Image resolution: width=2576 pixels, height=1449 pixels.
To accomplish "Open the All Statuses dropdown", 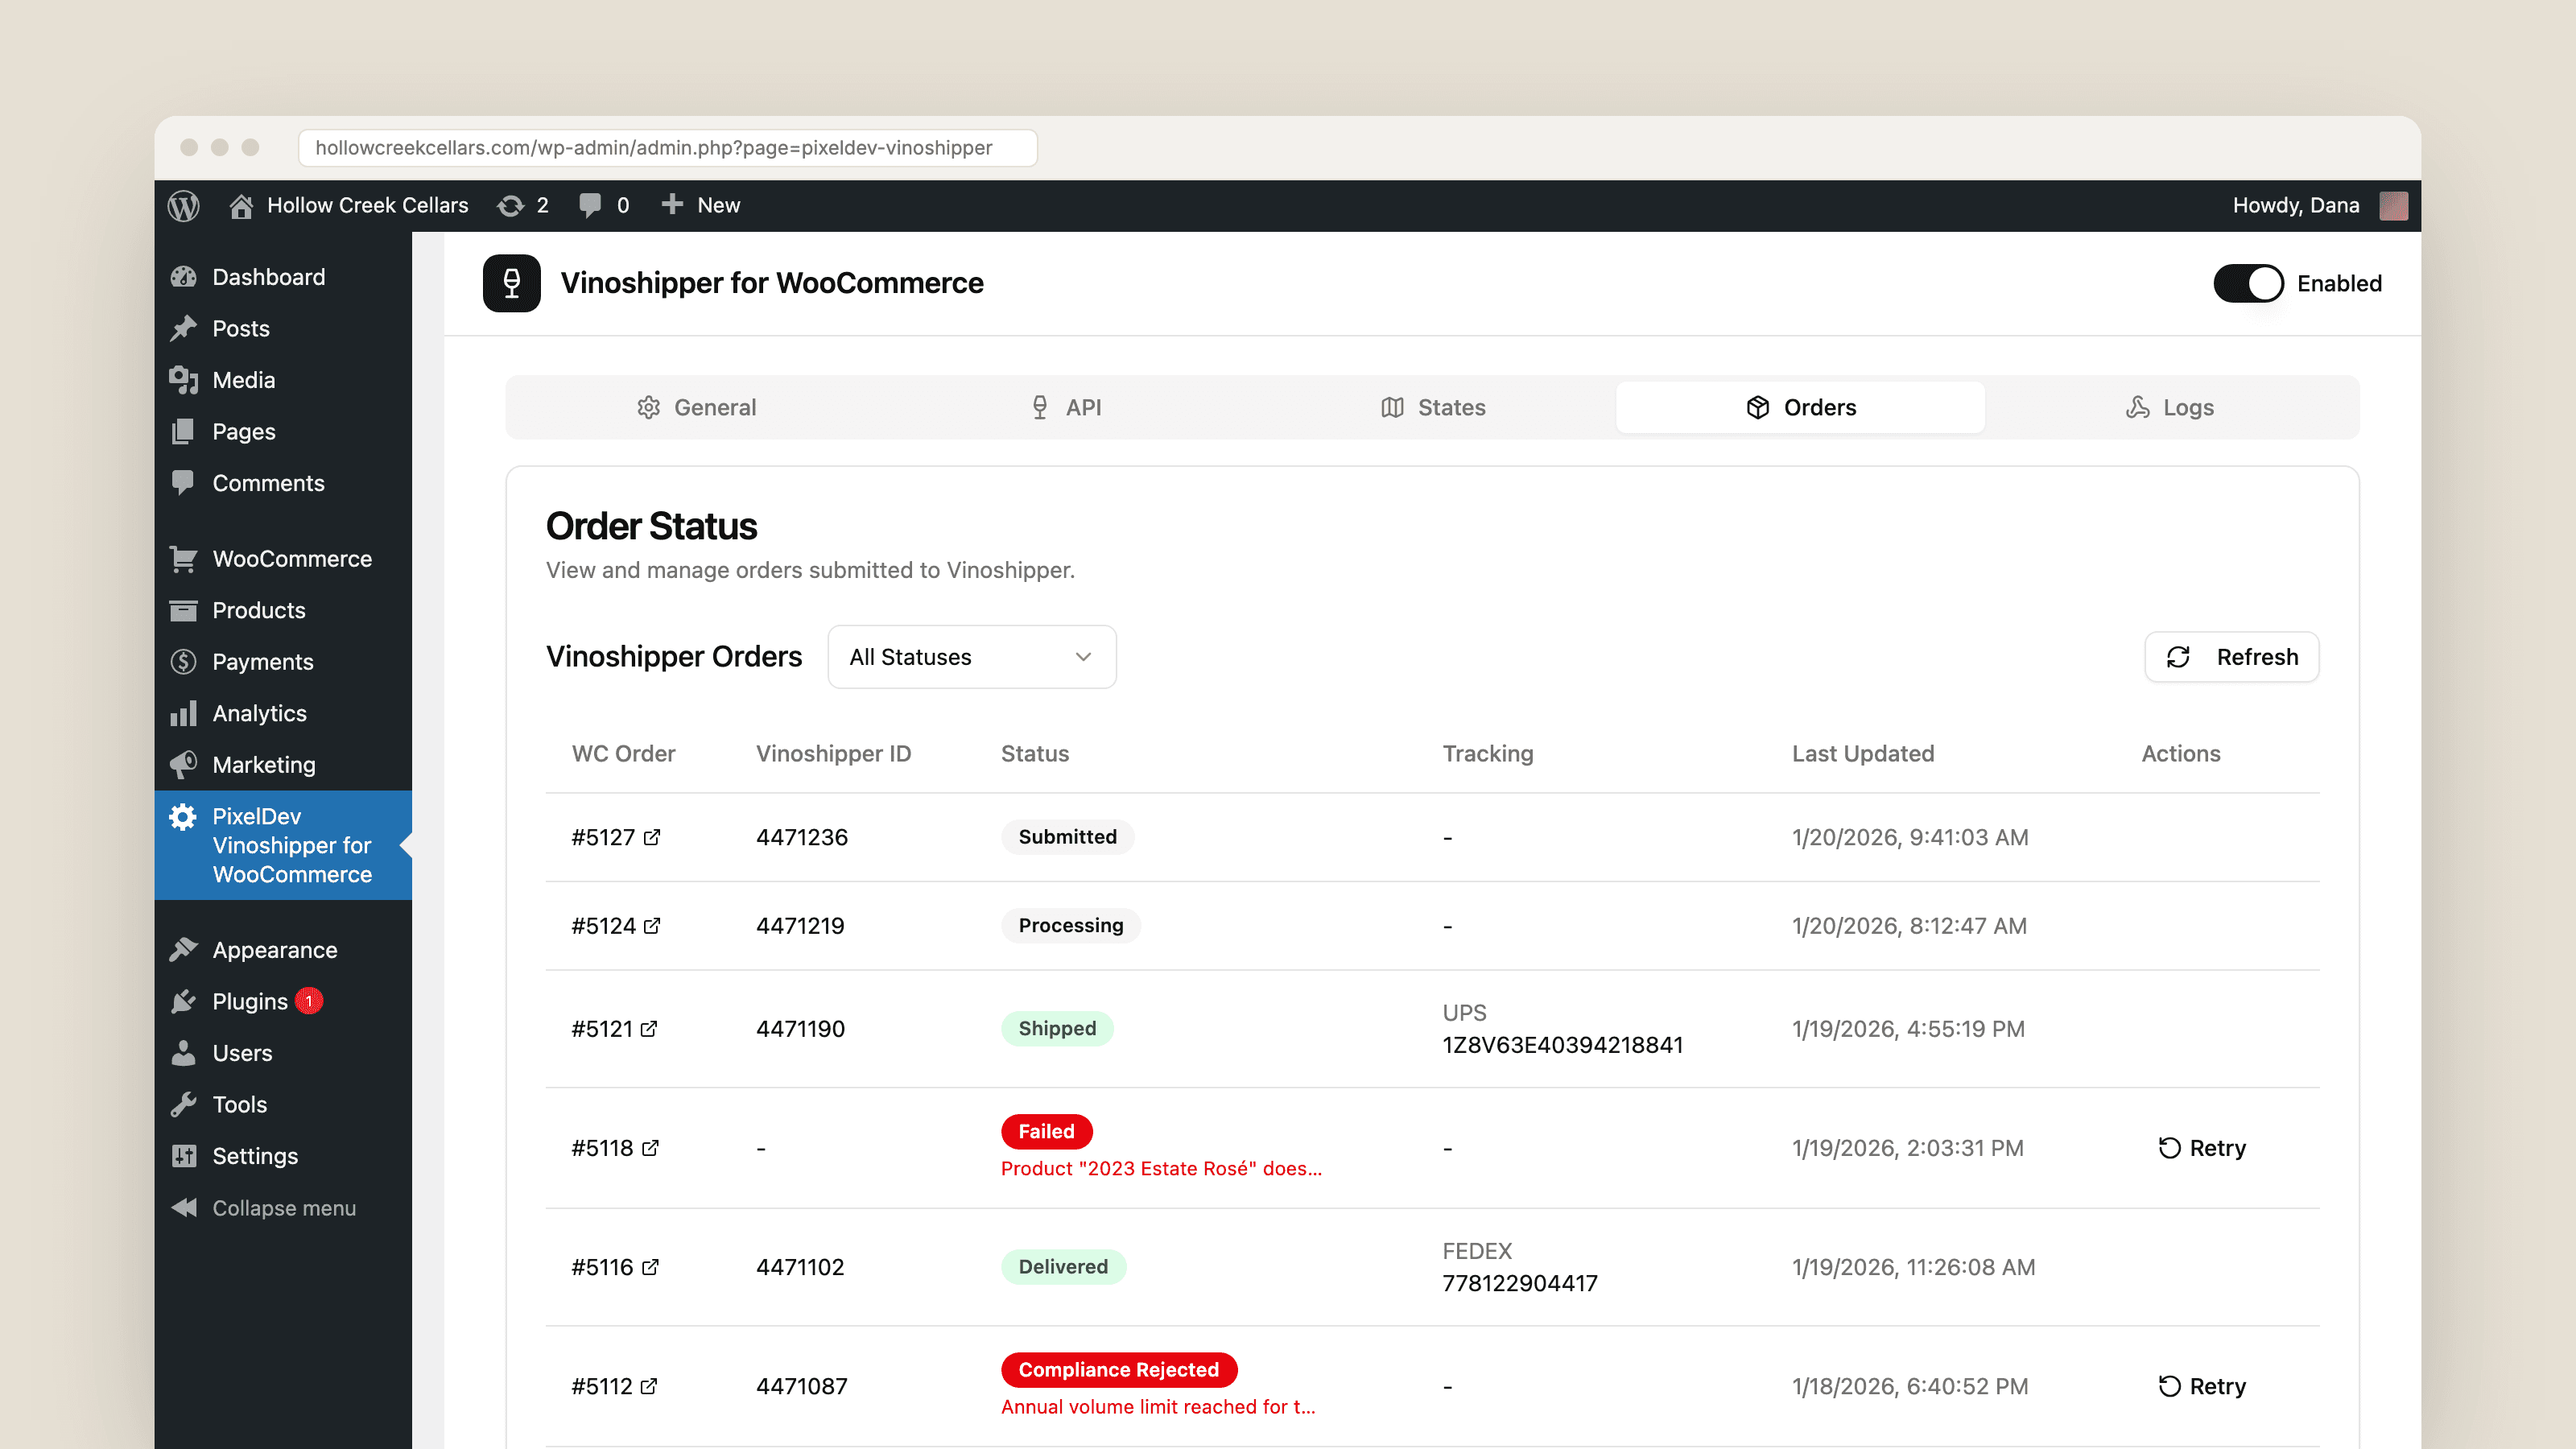I will (972, 657).
